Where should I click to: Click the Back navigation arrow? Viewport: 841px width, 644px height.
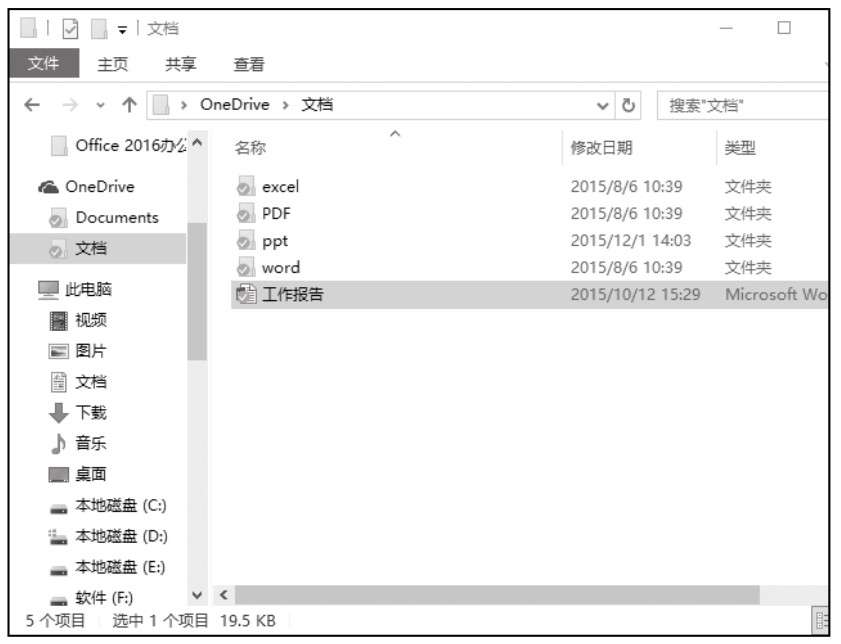[32, 105]
